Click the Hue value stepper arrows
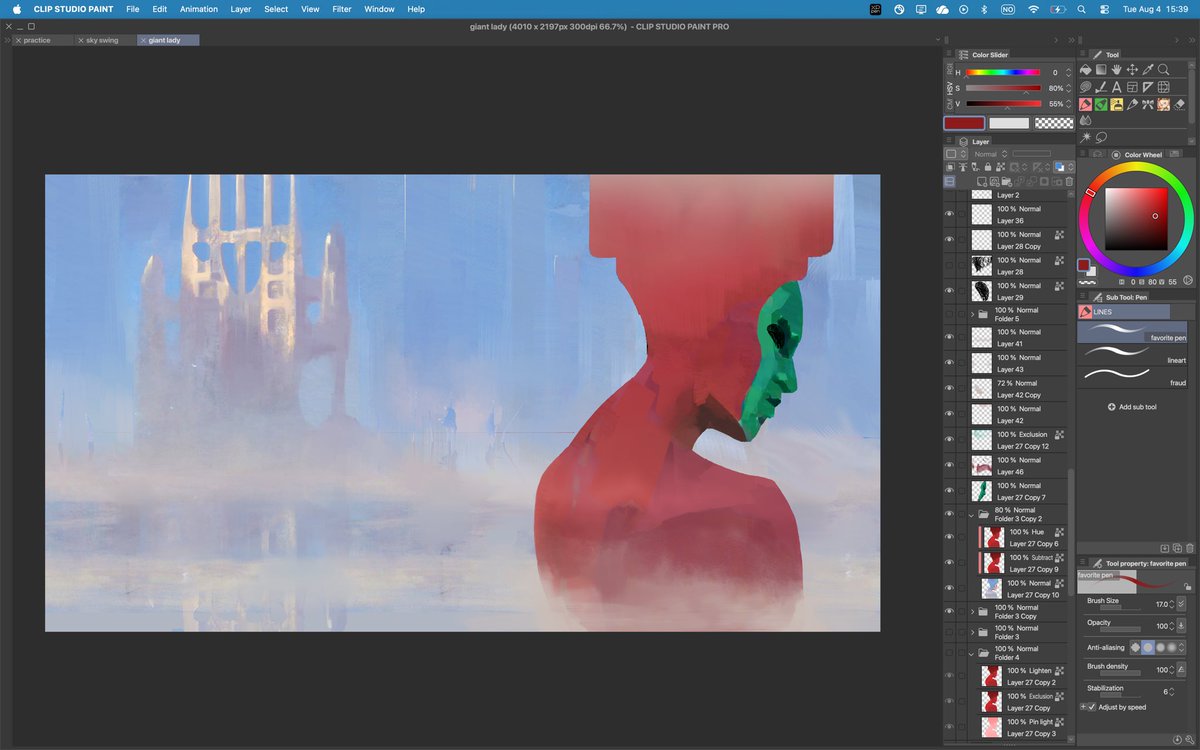The image size is (1200, 750). tap(1068, 73)
